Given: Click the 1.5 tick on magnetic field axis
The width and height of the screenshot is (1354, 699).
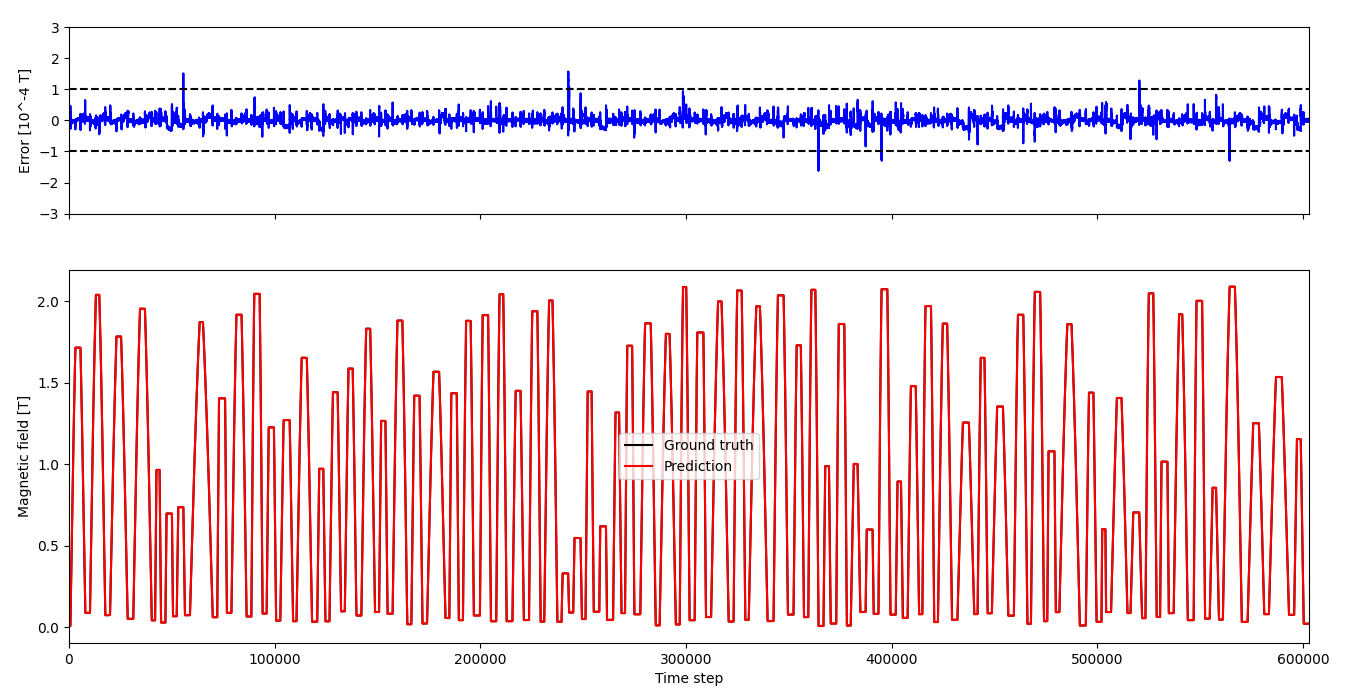Looking at the screenshot, I should coord(47,383).
